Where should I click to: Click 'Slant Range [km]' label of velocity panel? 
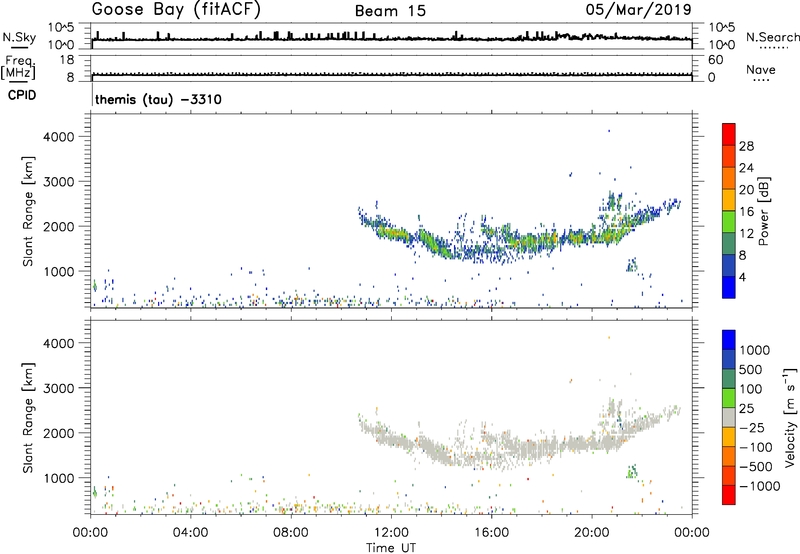[x=28, y=418]
